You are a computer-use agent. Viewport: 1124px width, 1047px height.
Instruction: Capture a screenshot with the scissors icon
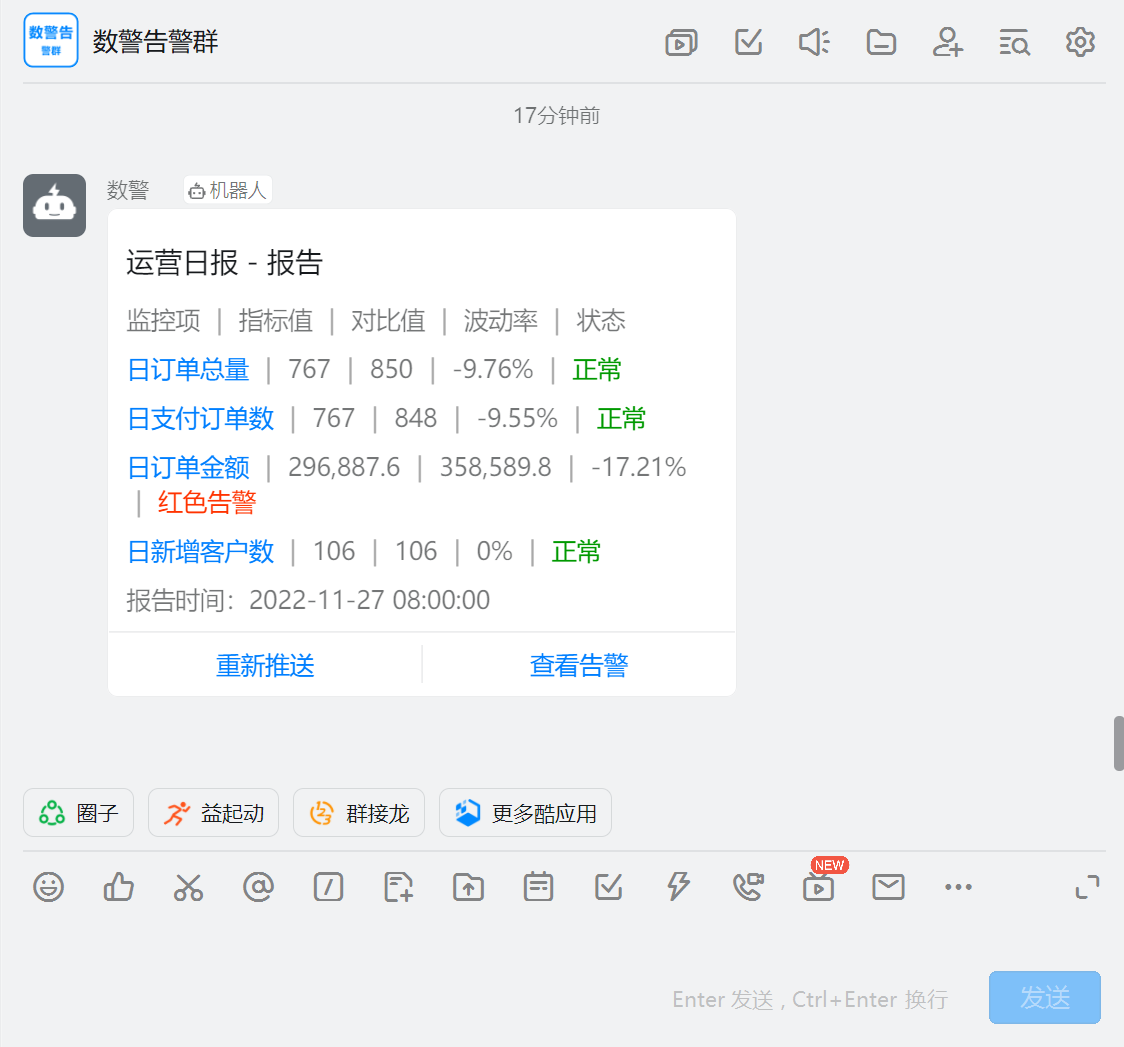pyautogui.click(x=188, y=887)
